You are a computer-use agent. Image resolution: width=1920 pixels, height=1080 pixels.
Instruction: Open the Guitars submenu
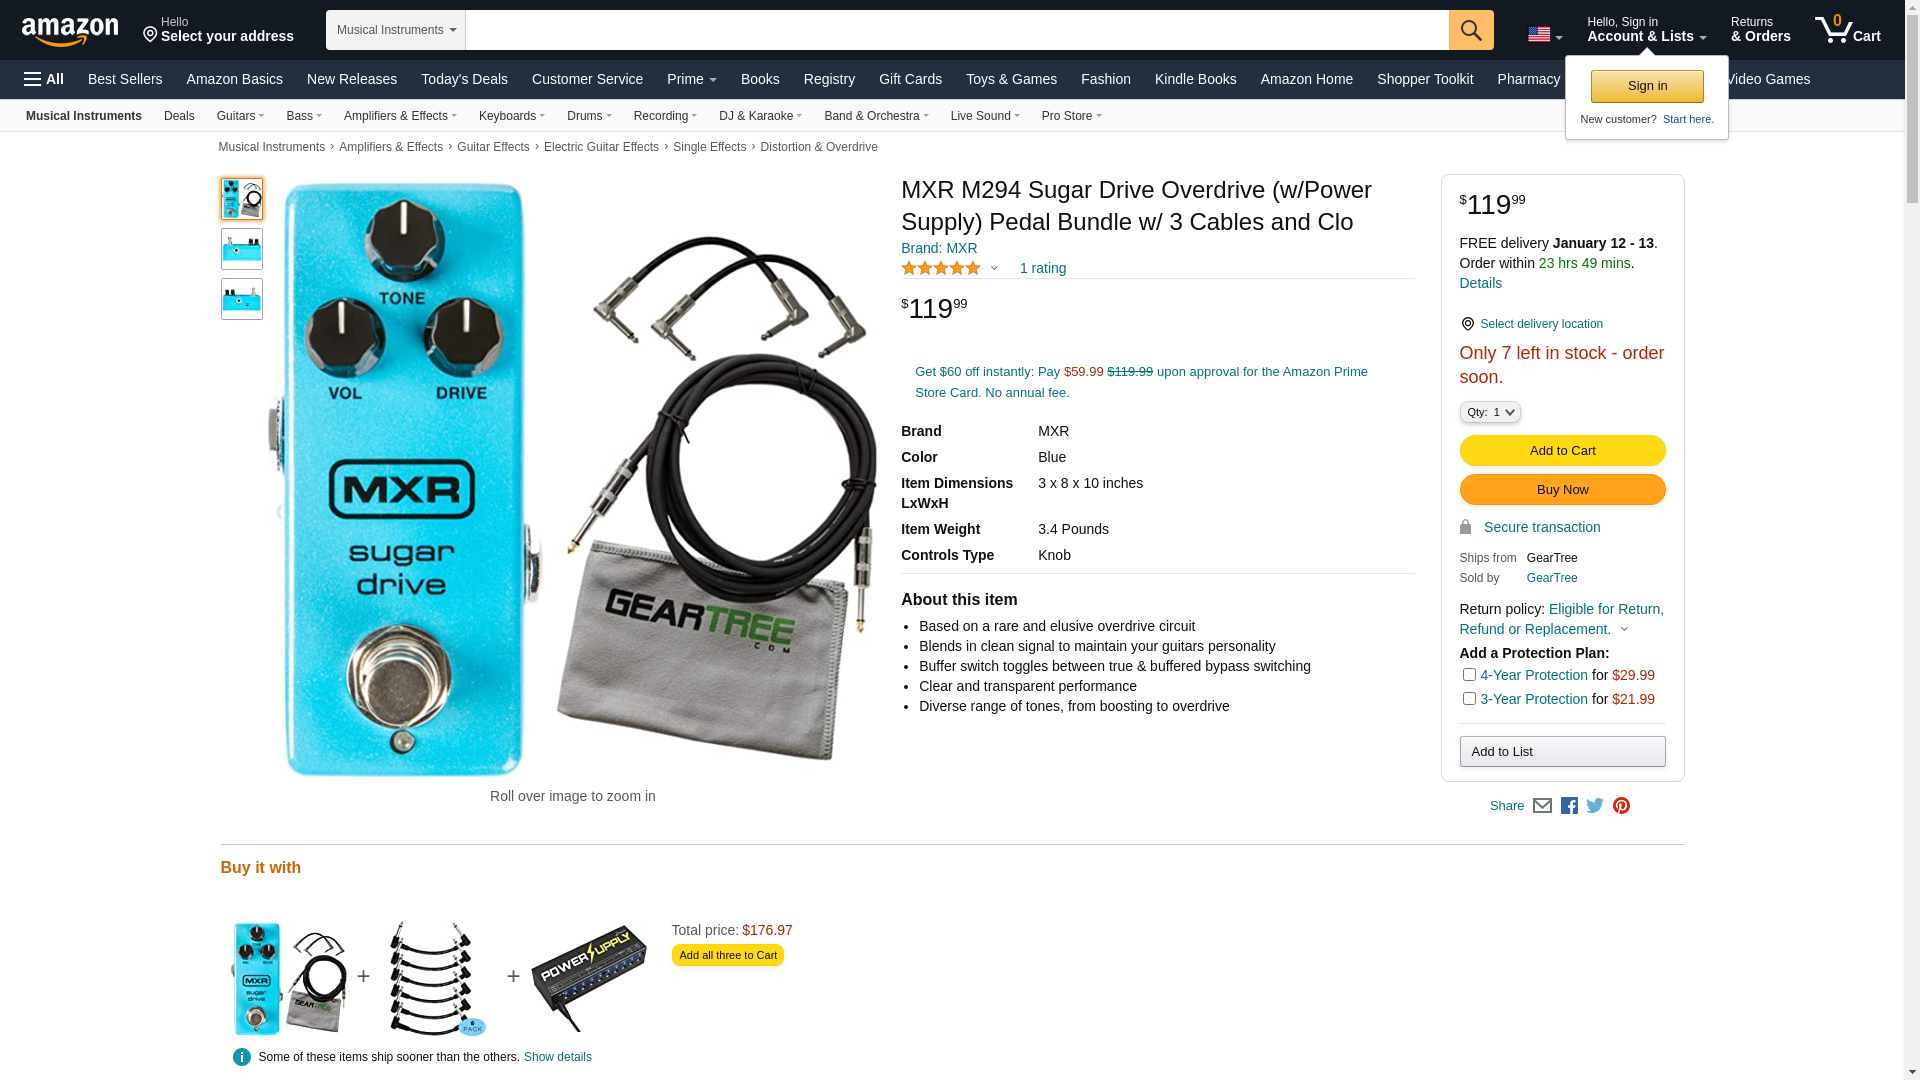coord(240,116)
